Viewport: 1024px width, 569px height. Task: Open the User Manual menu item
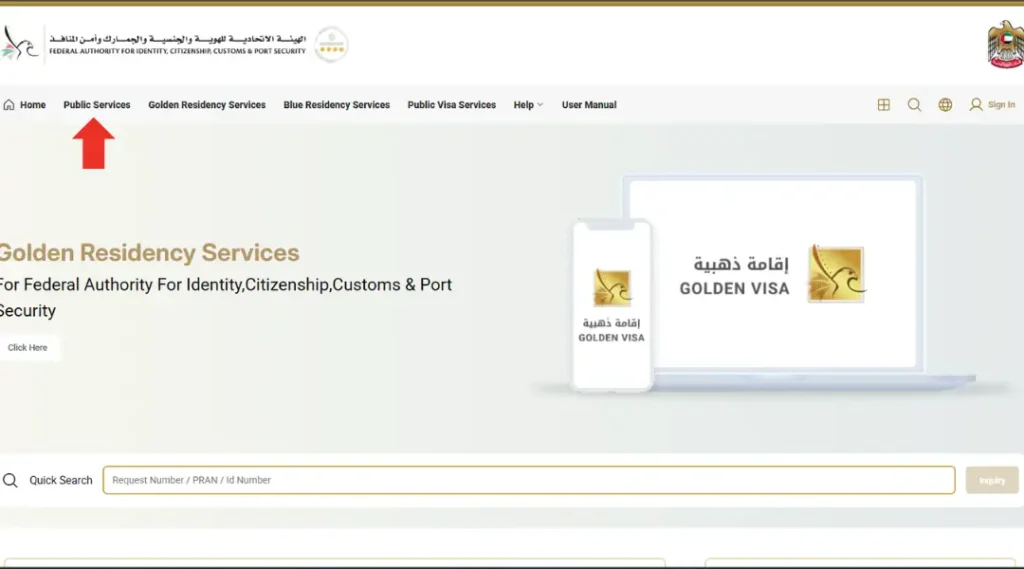(x=589, y=105)
